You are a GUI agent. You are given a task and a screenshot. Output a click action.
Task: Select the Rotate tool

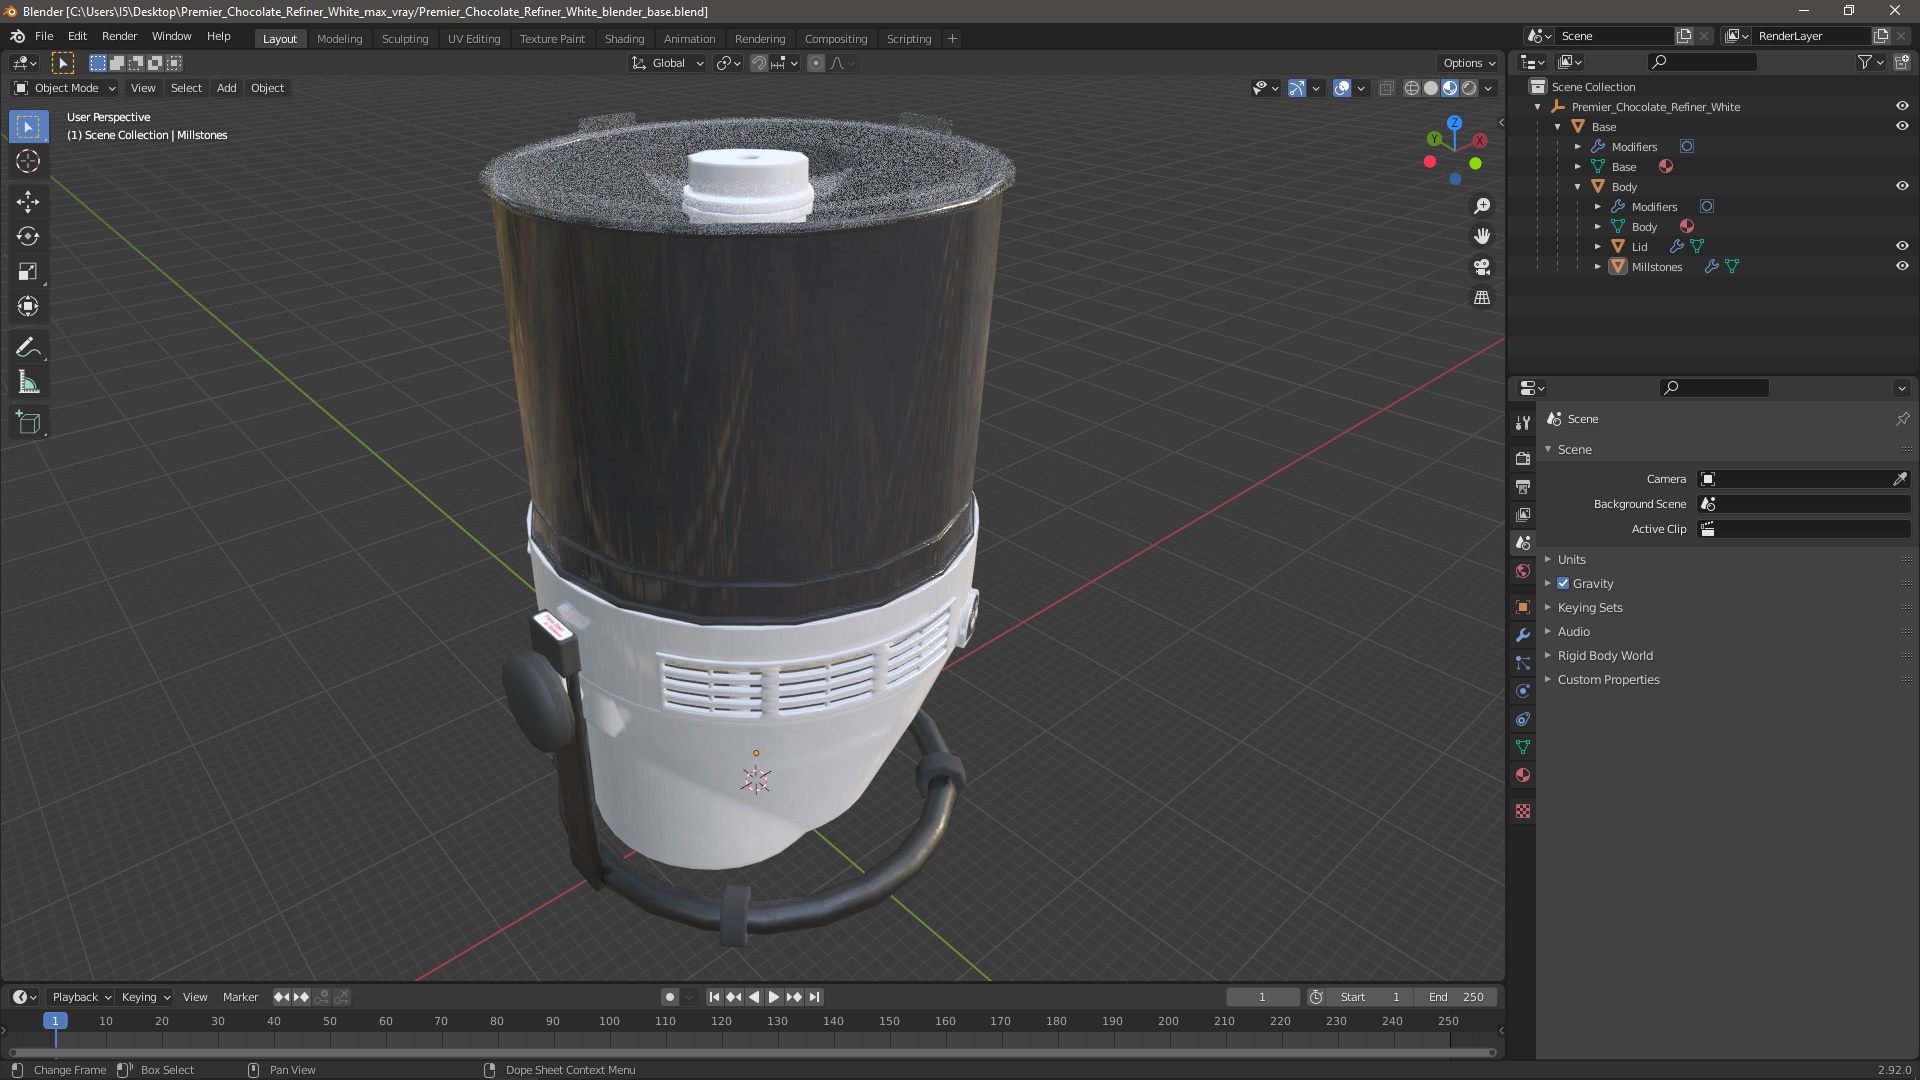pos(28,237)
